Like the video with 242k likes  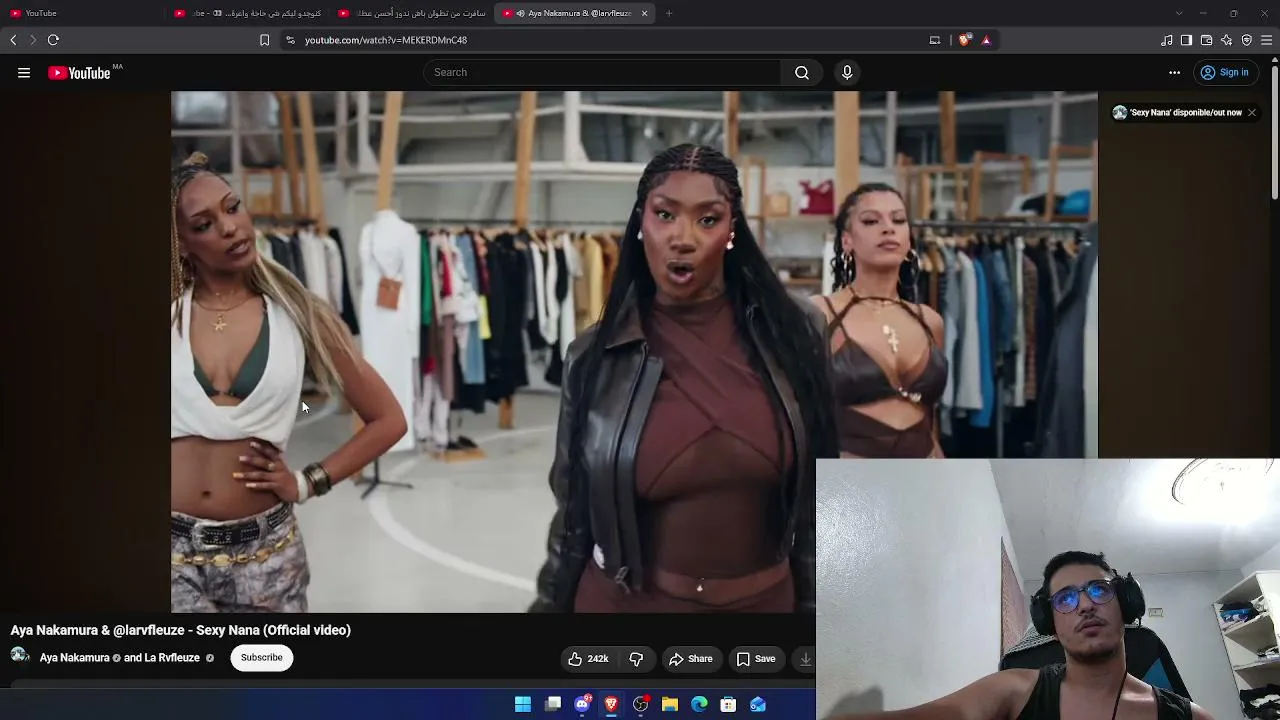tap(588, 659)
